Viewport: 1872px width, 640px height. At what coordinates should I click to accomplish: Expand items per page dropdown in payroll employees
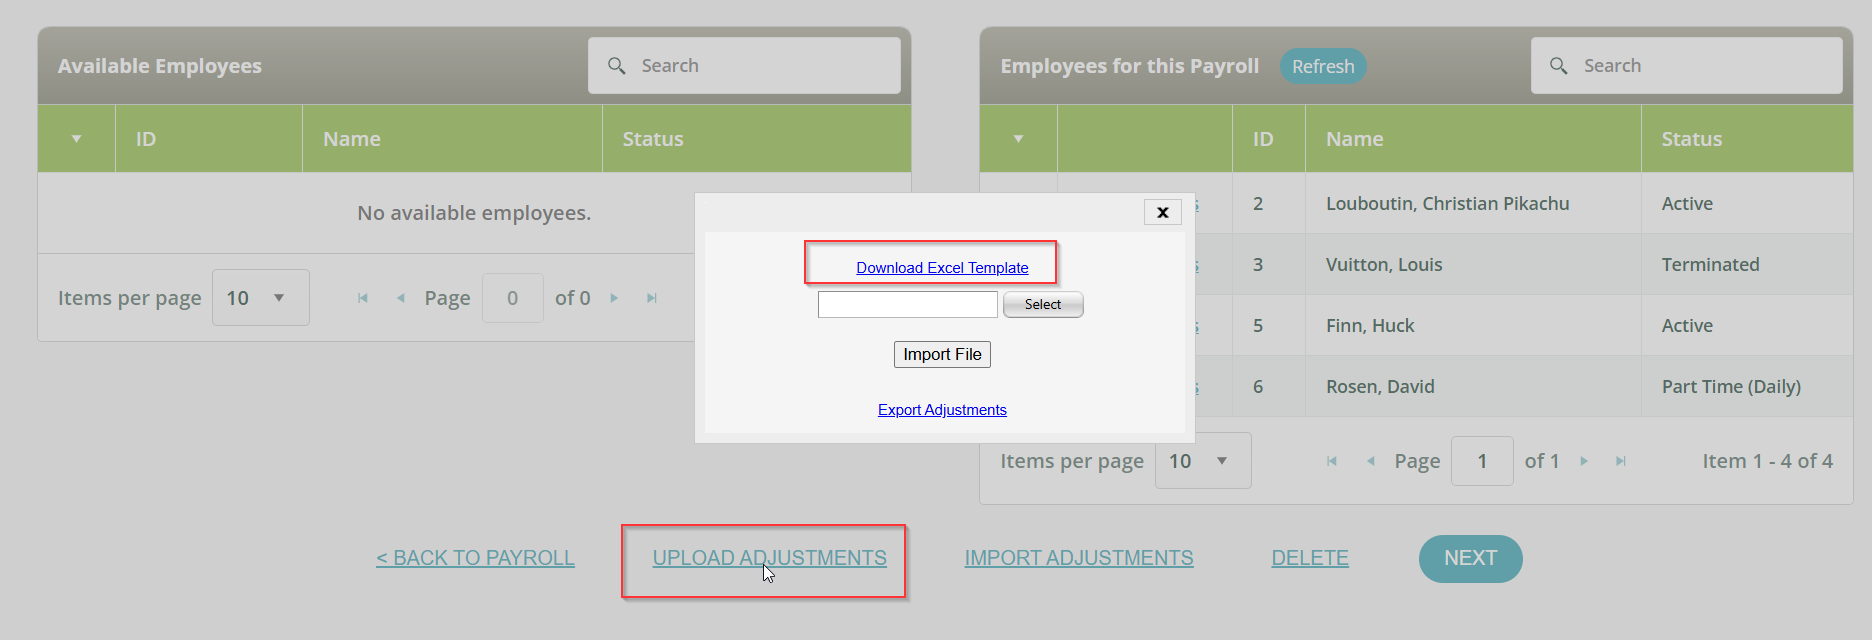coord(1221,461)
